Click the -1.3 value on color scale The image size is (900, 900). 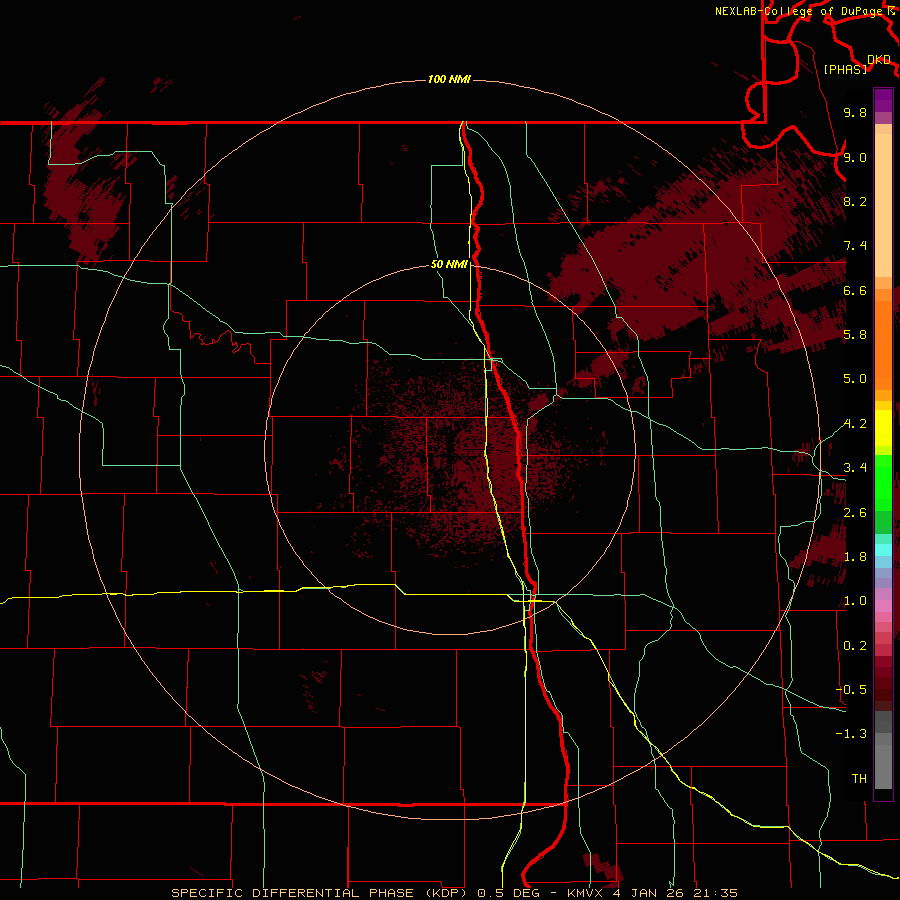pos(851,734)
